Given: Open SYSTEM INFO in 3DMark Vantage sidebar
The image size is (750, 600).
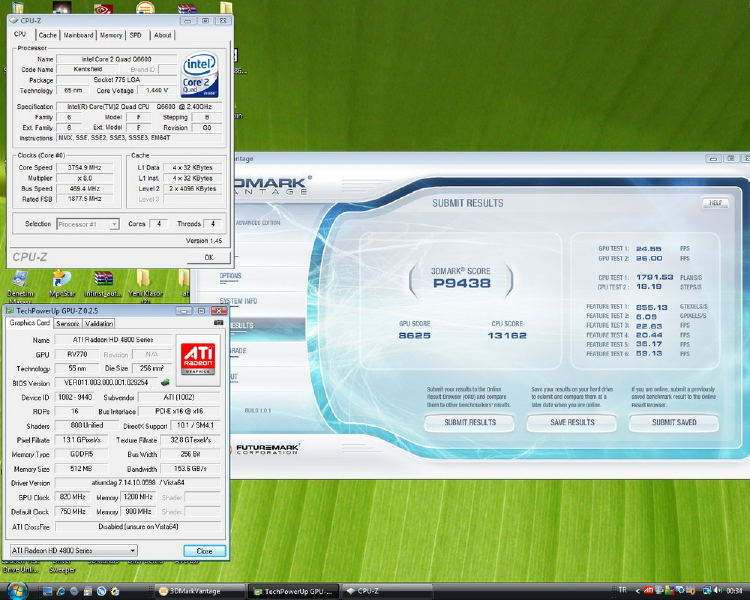Looking at the screenshot, I should (x=239, y=301).
